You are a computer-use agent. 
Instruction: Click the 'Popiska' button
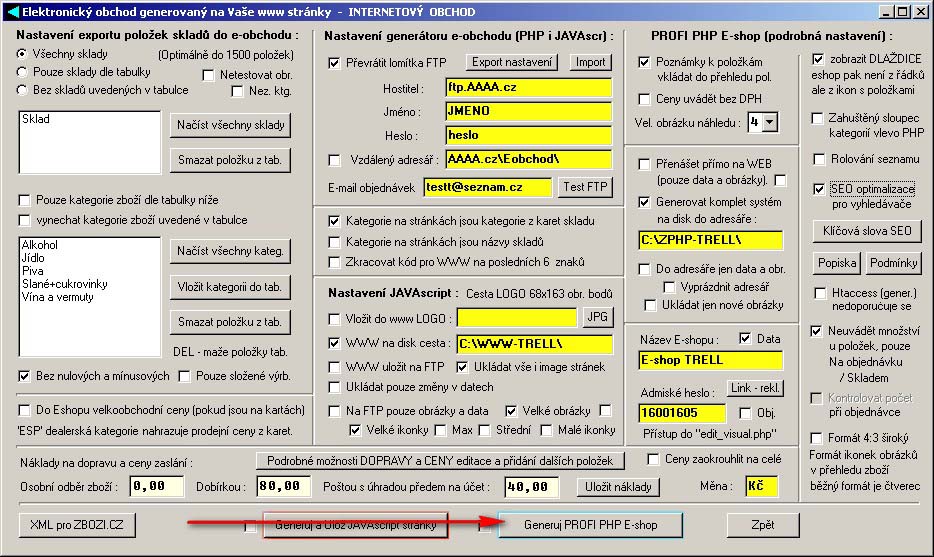(837, 263)
